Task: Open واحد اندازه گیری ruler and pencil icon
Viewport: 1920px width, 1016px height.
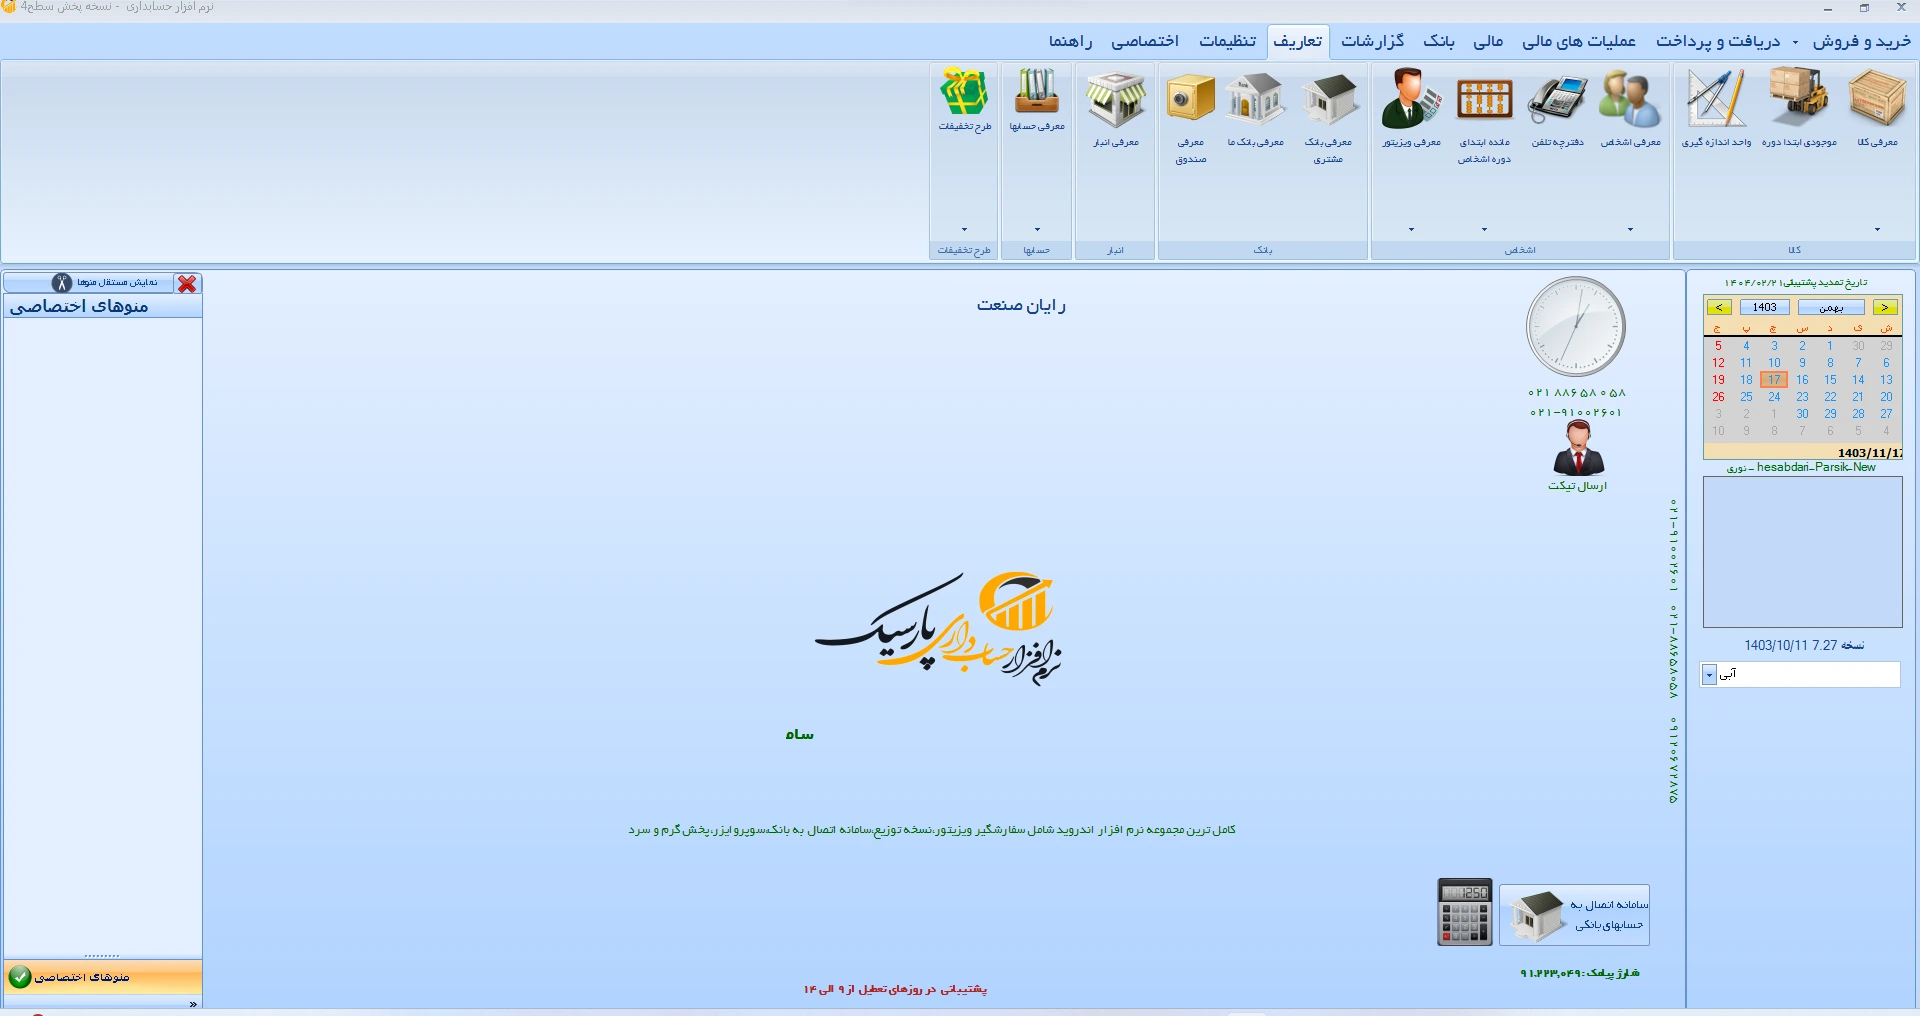Action: tap(1717, 98)
